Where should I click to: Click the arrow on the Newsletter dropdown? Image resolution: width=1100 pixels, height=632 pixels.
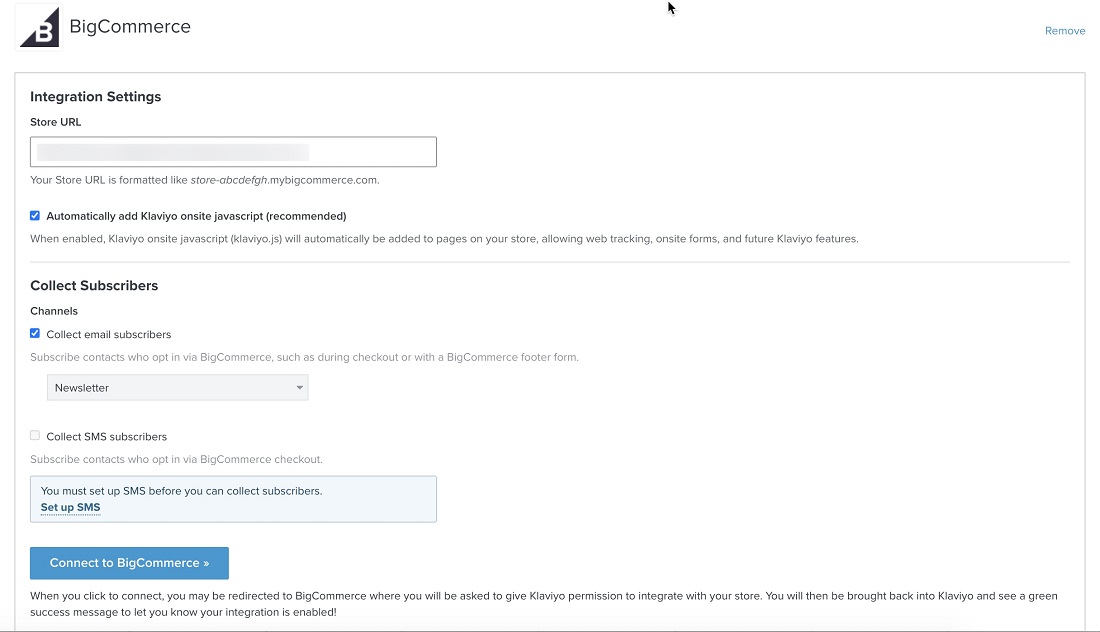pos(299,388)
